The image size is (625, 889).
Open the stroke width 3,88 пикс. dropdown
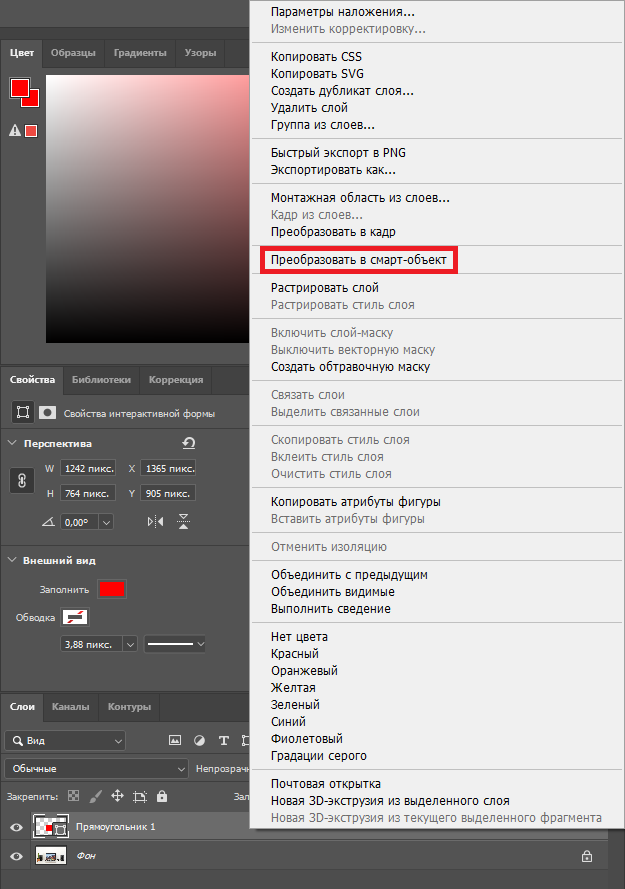[x=130, y=645]
